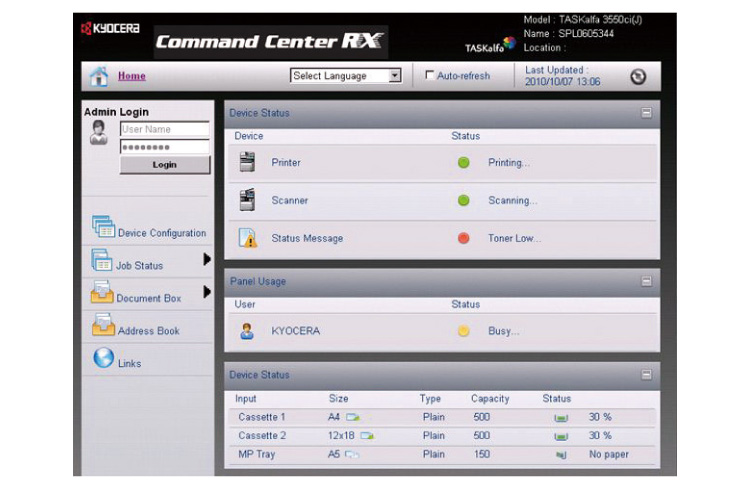Select the 'Cassette 1' row label
The width and height of the screenshot is (750, 488).
coord(262,417)
